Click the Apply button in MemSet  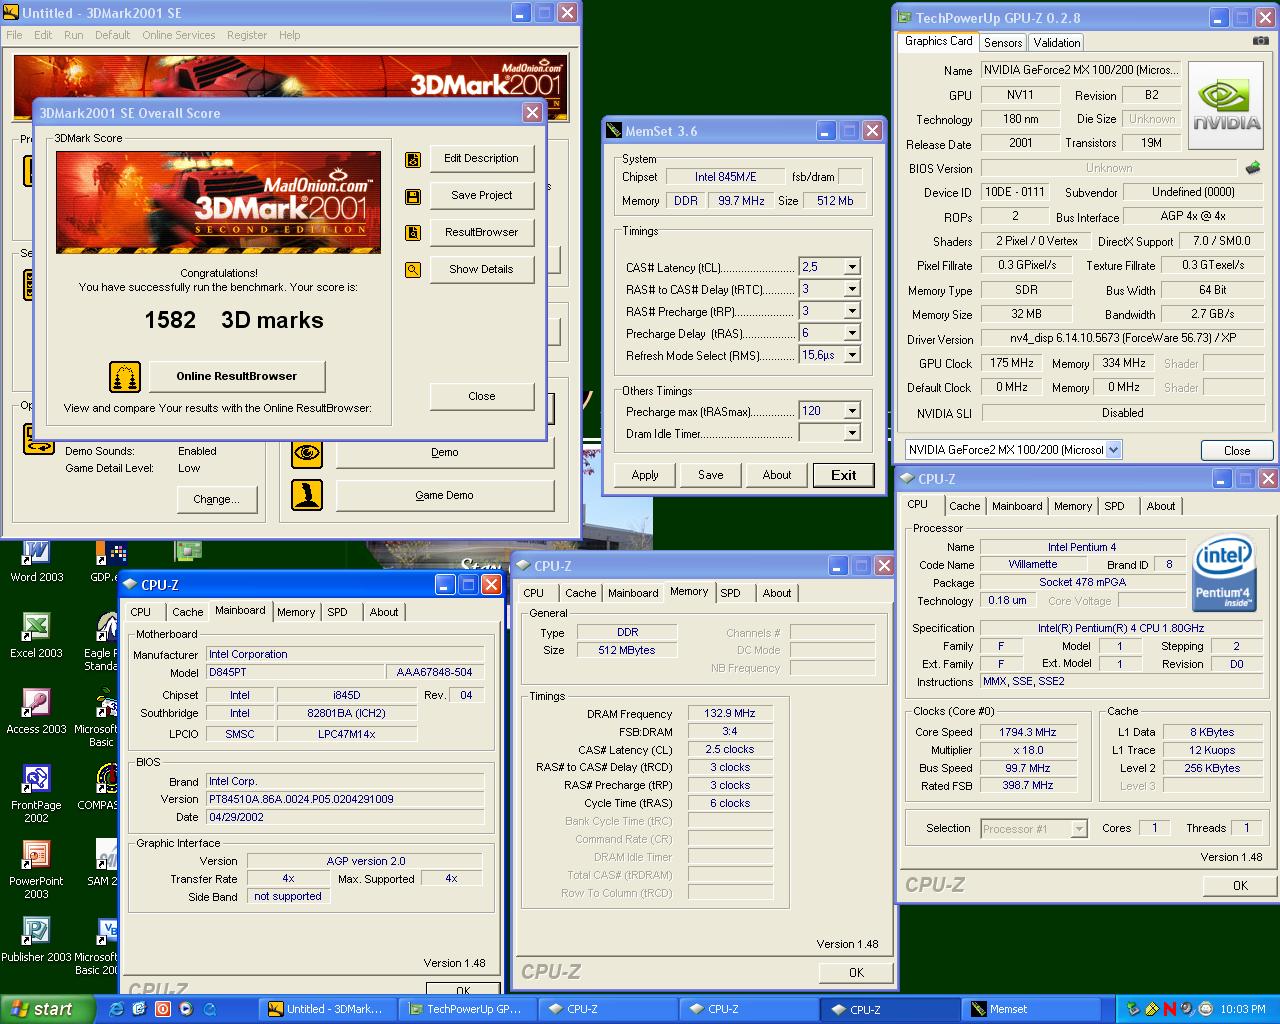pyautogui.click(x=645, y=475)
